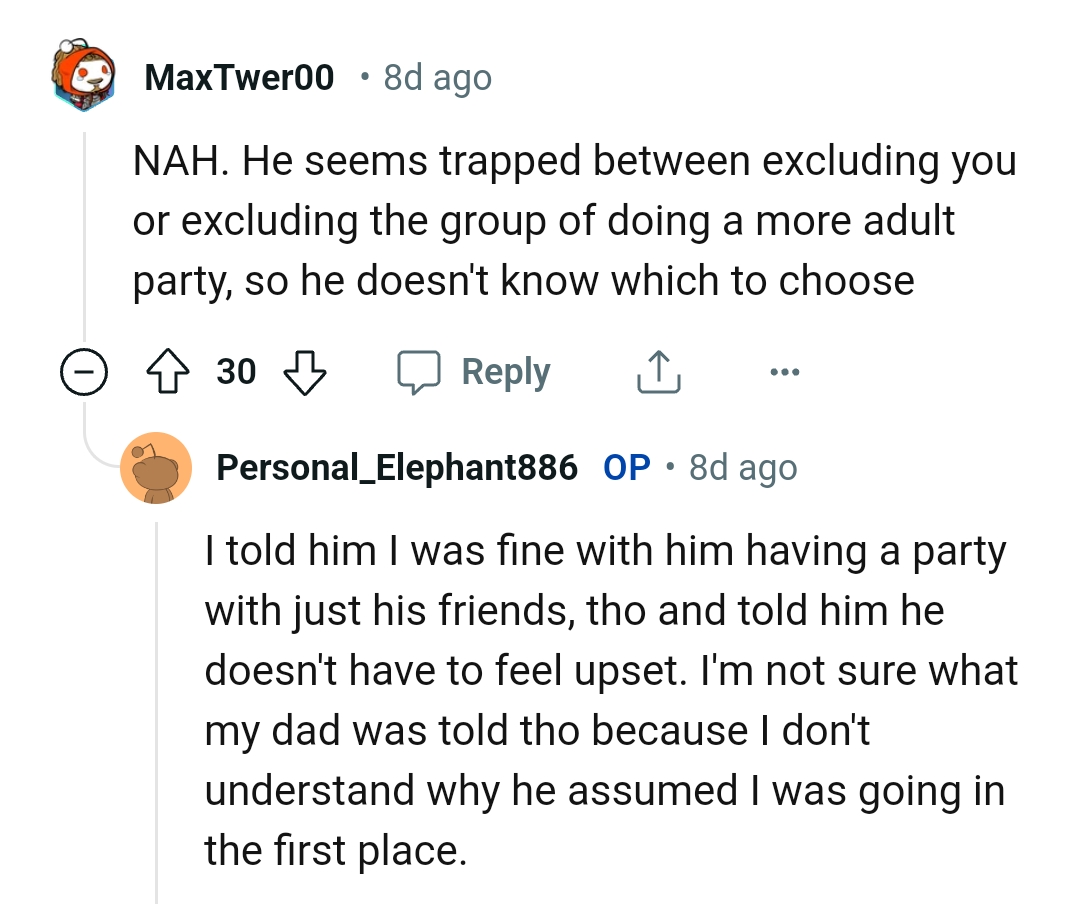Click Personal_Elephant886's avatar icon
The width and height of the screenshot is (1080, 904).
point(156,468)
